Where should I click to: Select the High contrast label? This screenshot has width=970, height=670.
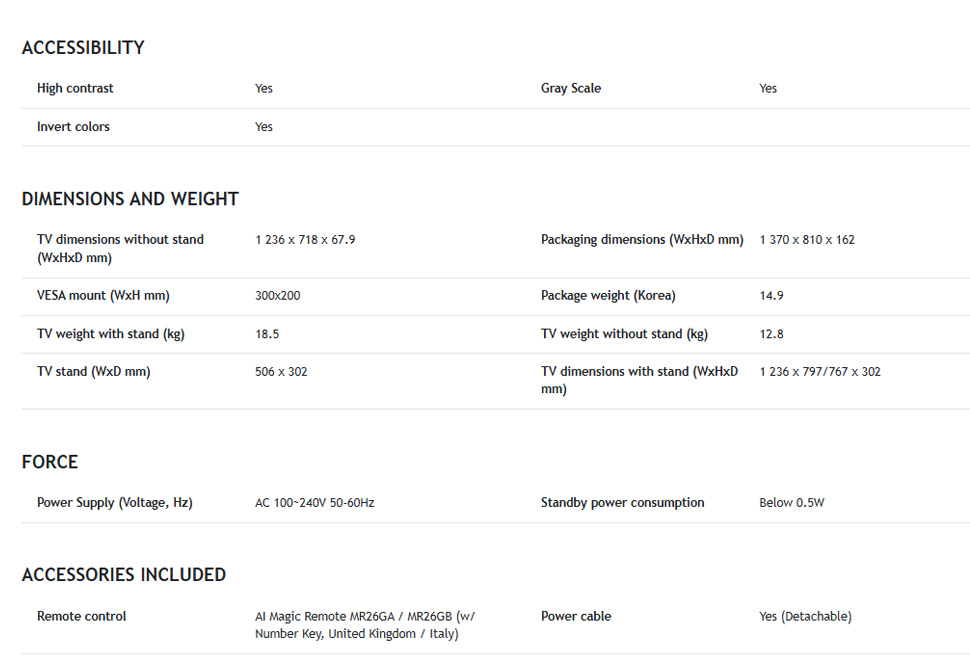(x=75, y=88)
